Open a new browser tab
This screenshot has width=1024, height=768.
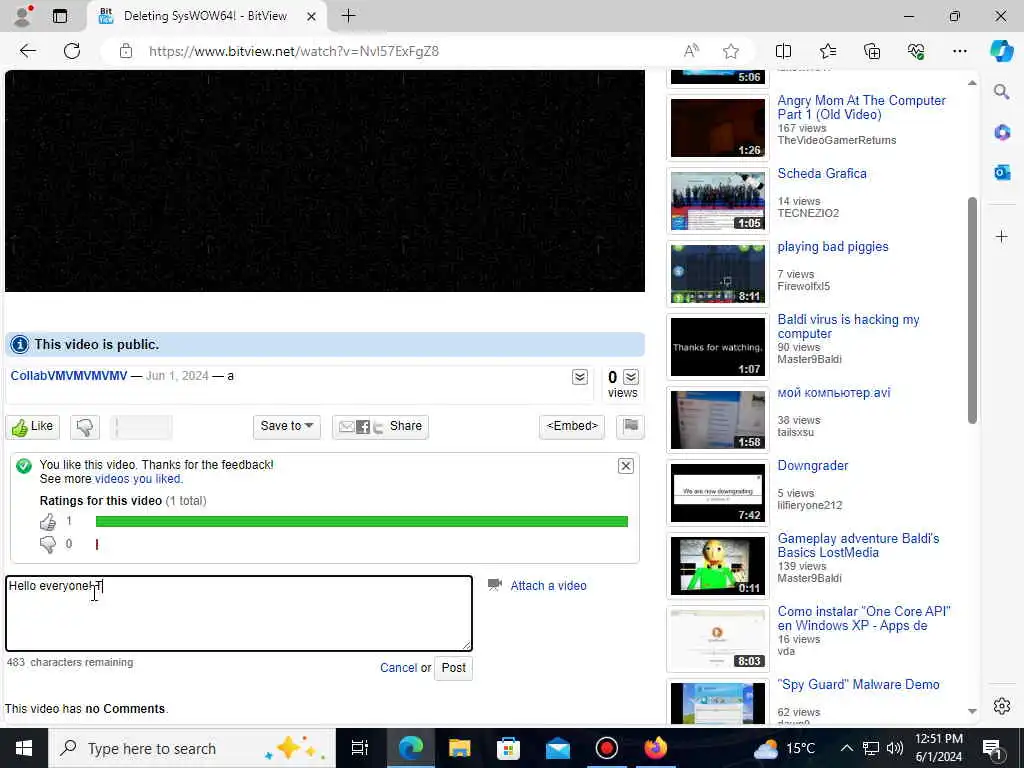(349, 16)
